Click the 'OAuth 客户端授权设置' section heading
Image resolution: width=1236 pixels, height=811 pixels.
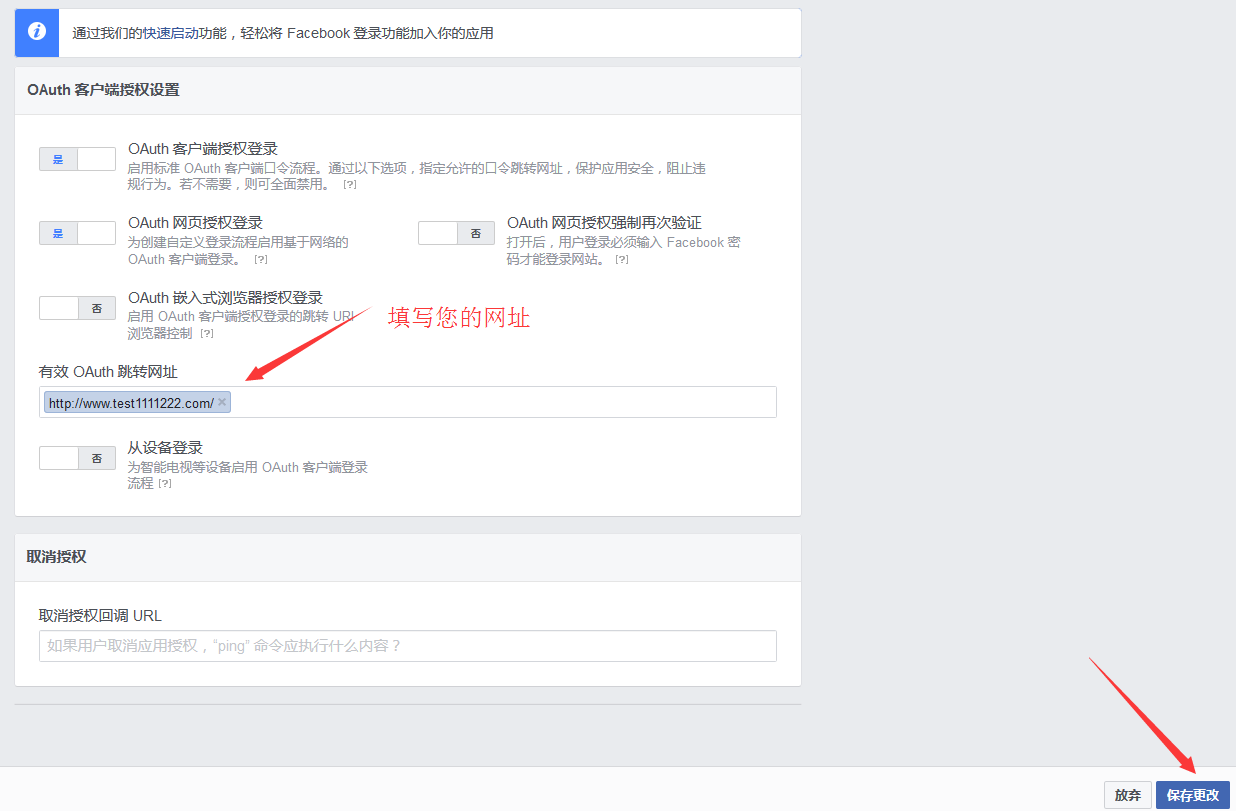pos(103,90)
